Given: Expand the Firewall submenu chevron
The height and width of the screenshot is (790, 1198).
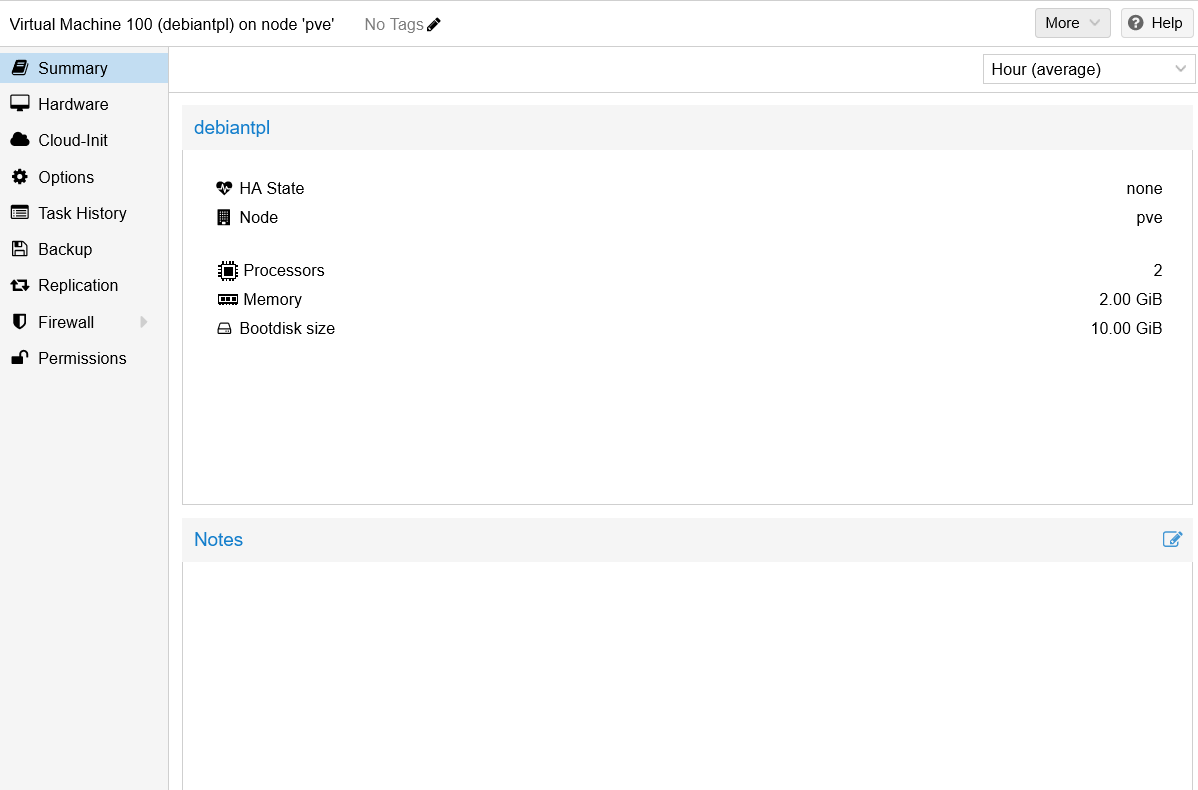Looking at the screenshot, I should point(143,321).
